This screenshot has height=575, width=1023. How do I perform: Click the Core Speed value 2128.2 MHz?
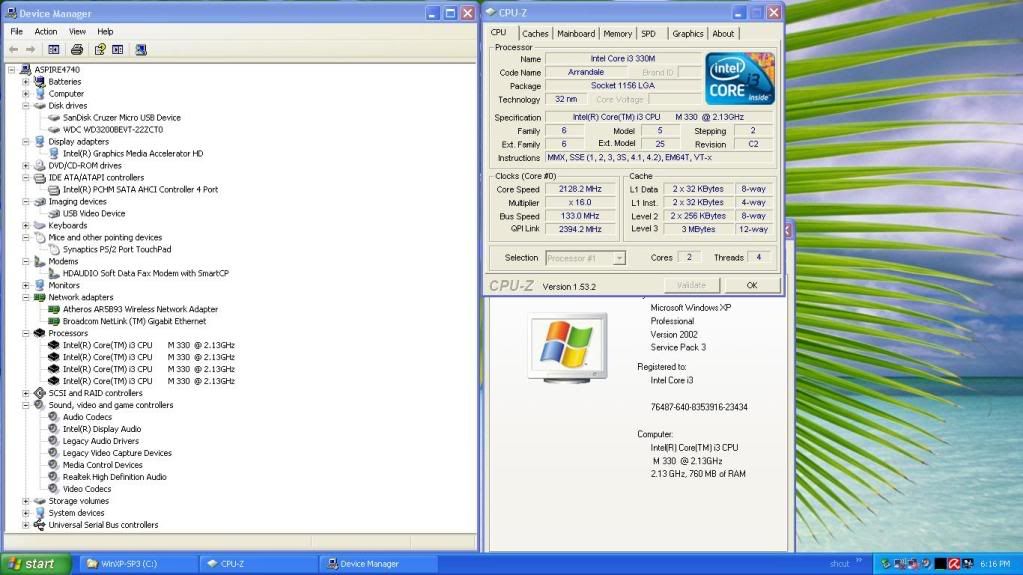(580, 189)
